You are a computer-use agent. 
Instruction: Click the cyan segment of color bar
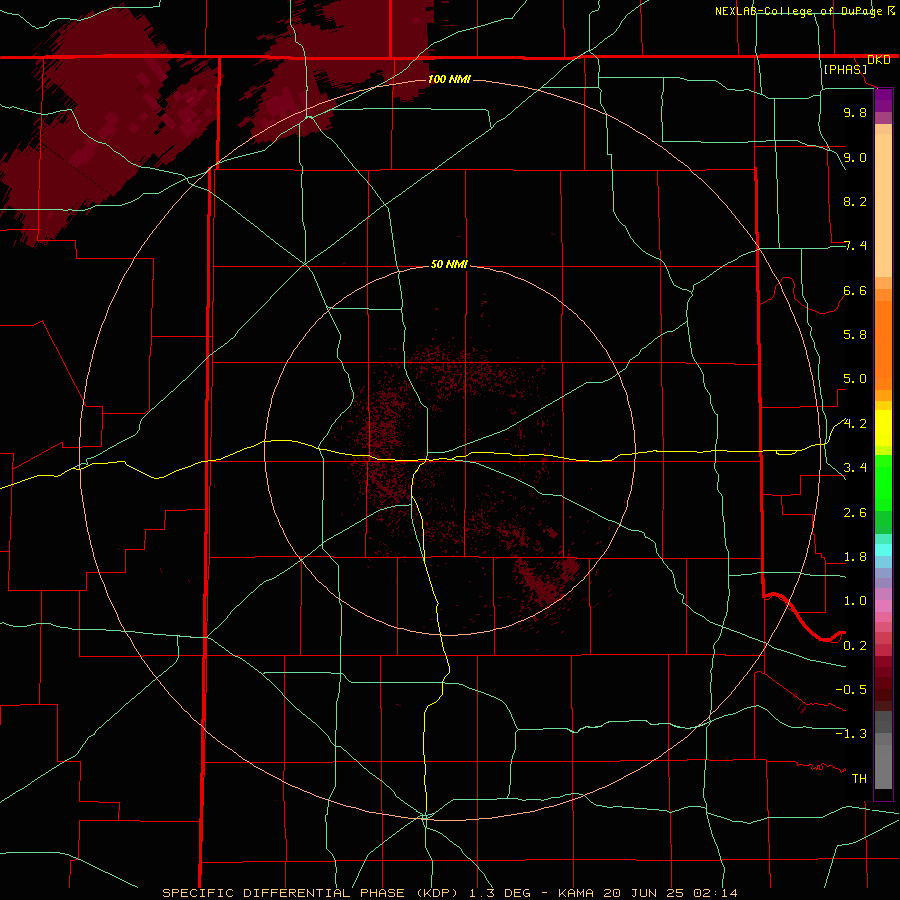tap(883, 550)
